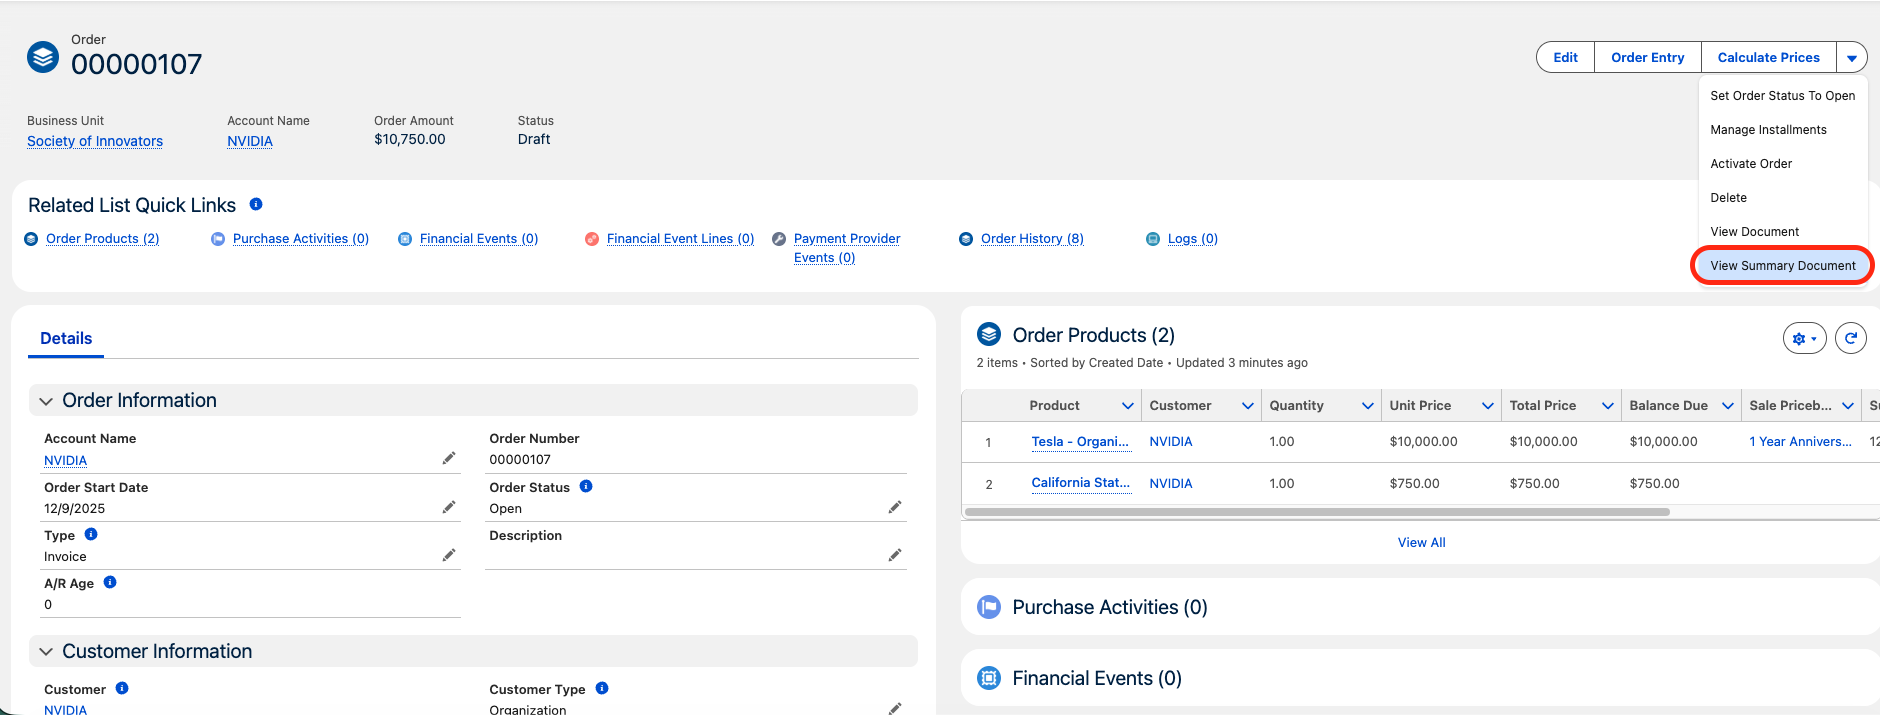Click the Financial Events card icon
The image size is (1880, 715).
click(x=989, y=678)
